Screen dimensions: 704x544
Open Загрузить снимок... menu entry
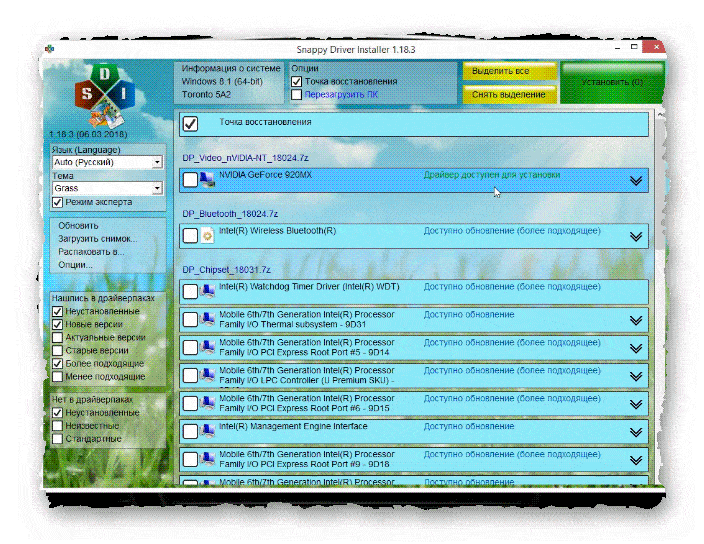tap(98, 239)
